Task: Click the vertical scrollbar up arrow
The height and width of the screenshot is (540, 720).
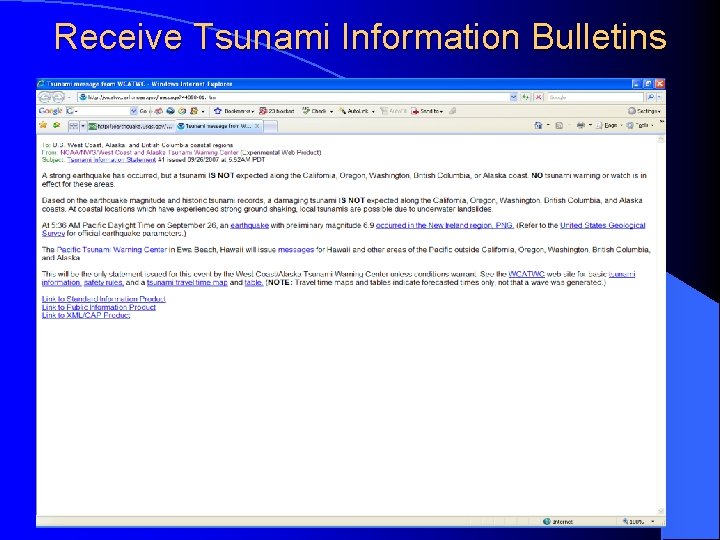Action: click(x=661, y=139)
